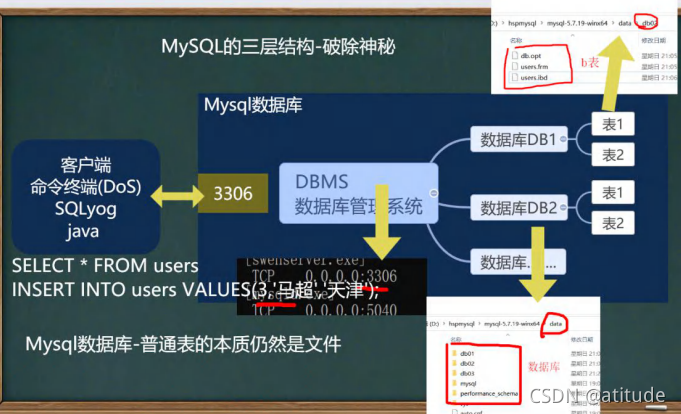The image size is (681, 414).
Task: Click the db02 folder icon in the file list
Action: coord(454,364)
